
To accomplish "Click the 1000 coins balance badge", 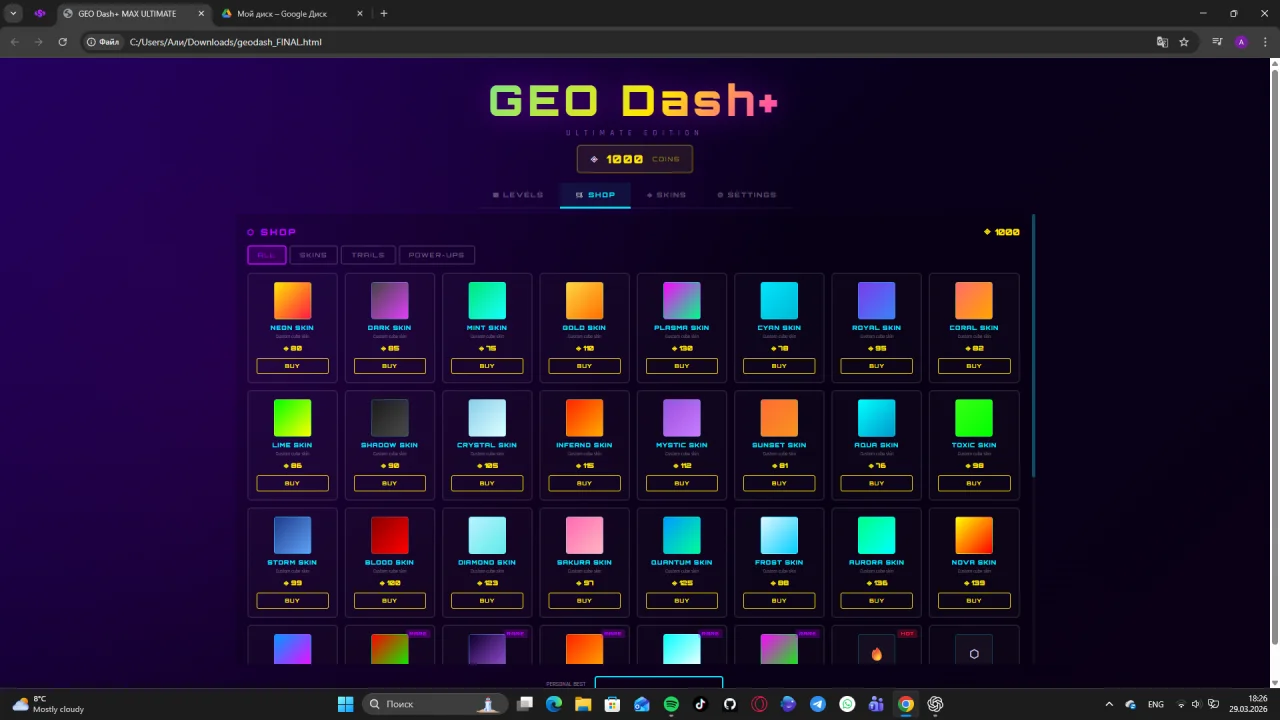I will (635, 159).
